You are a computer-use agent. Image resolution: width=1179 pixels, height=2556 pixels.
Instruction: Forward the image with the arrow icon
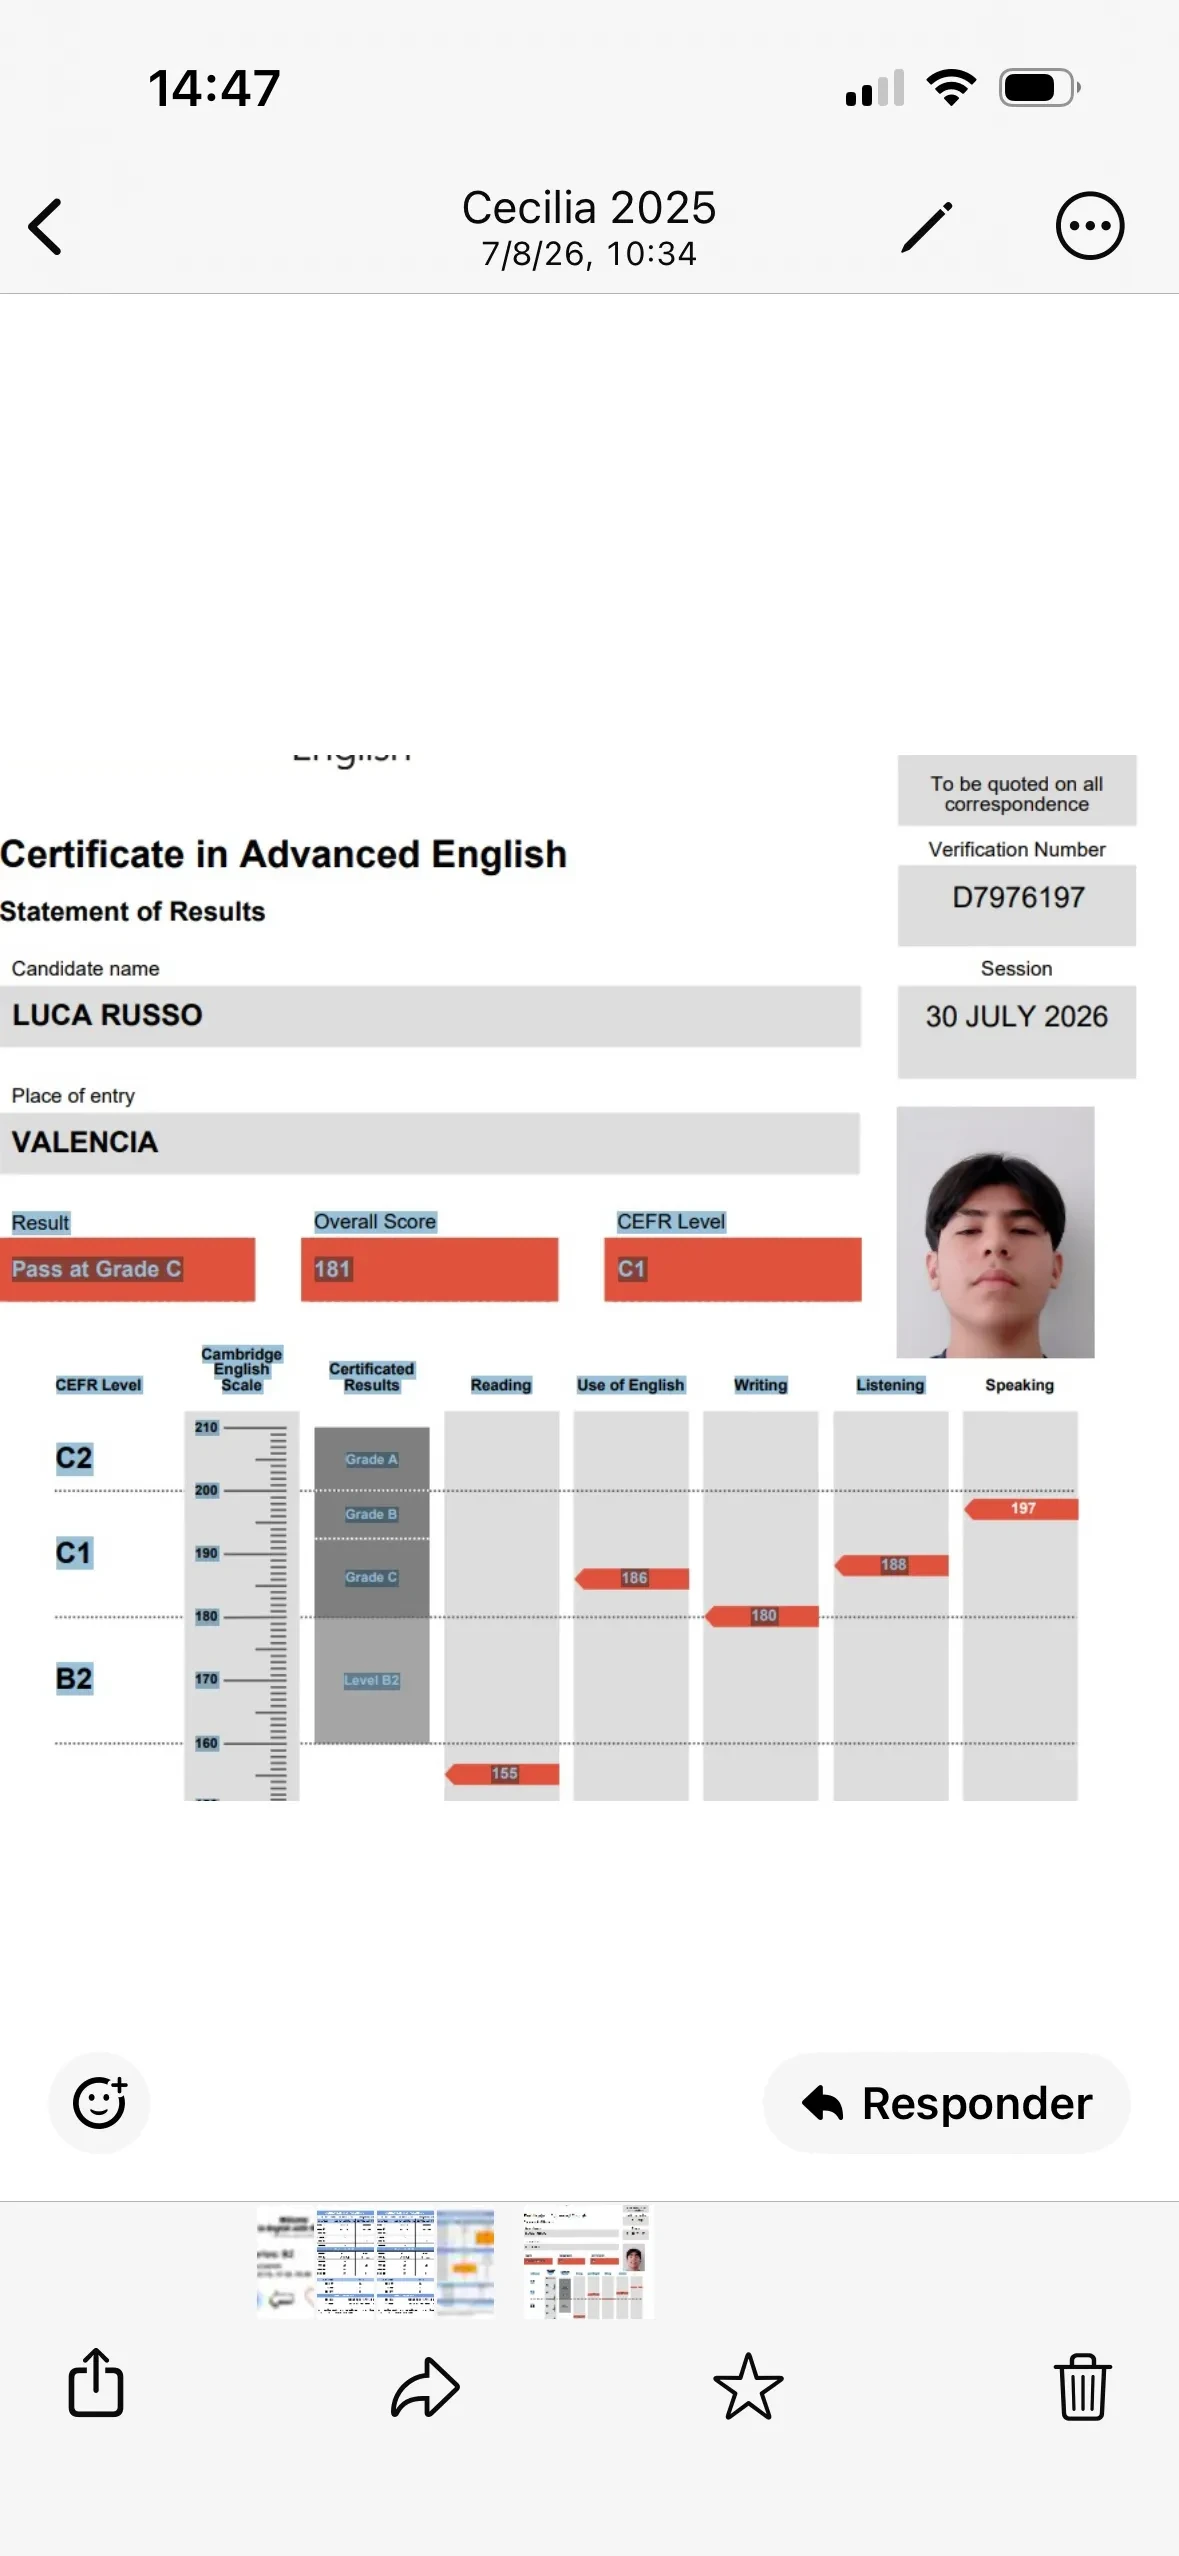[x=425, y=2387]
